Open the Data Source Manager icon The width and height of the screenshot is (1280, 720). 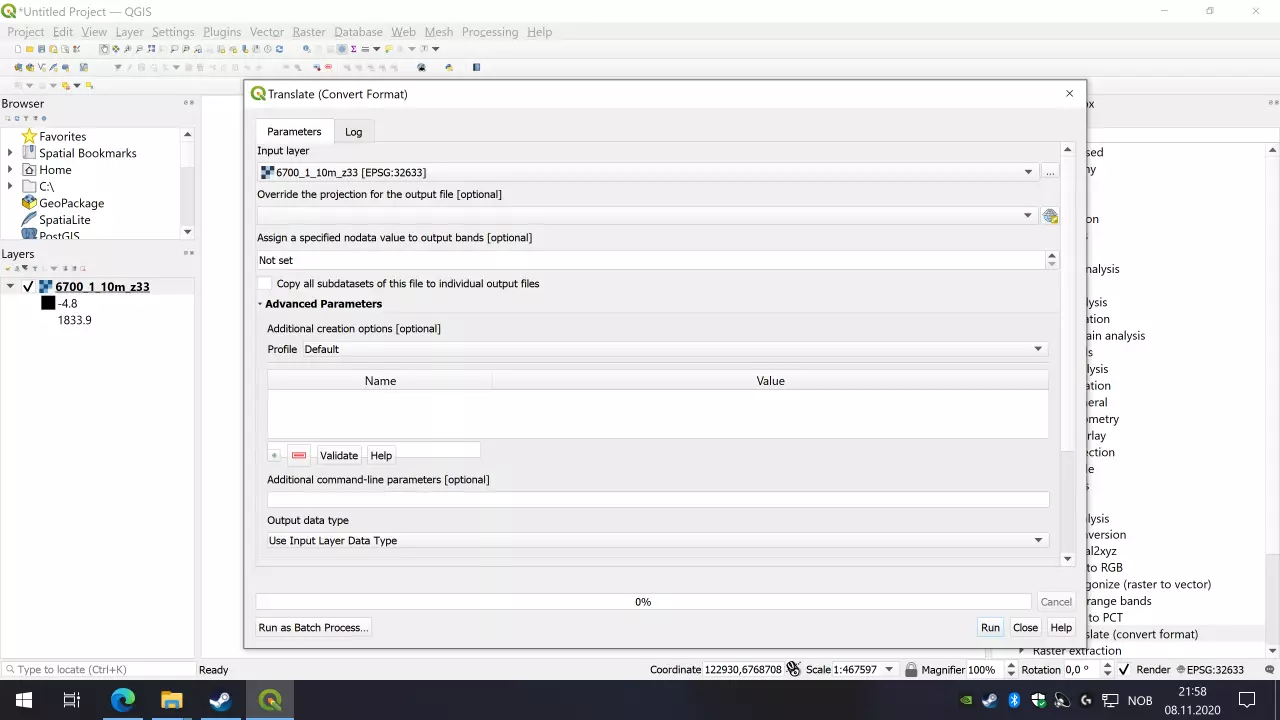19,68
